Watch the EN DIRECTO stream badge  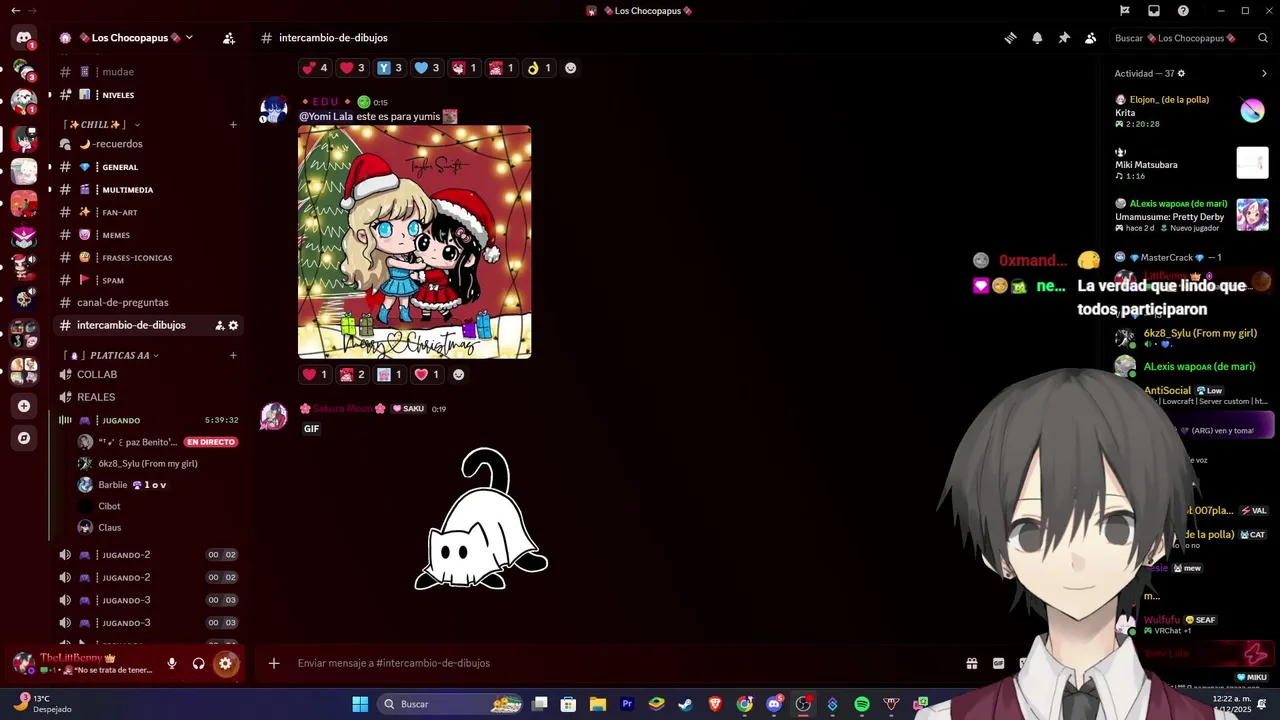[x=211, y=442]
